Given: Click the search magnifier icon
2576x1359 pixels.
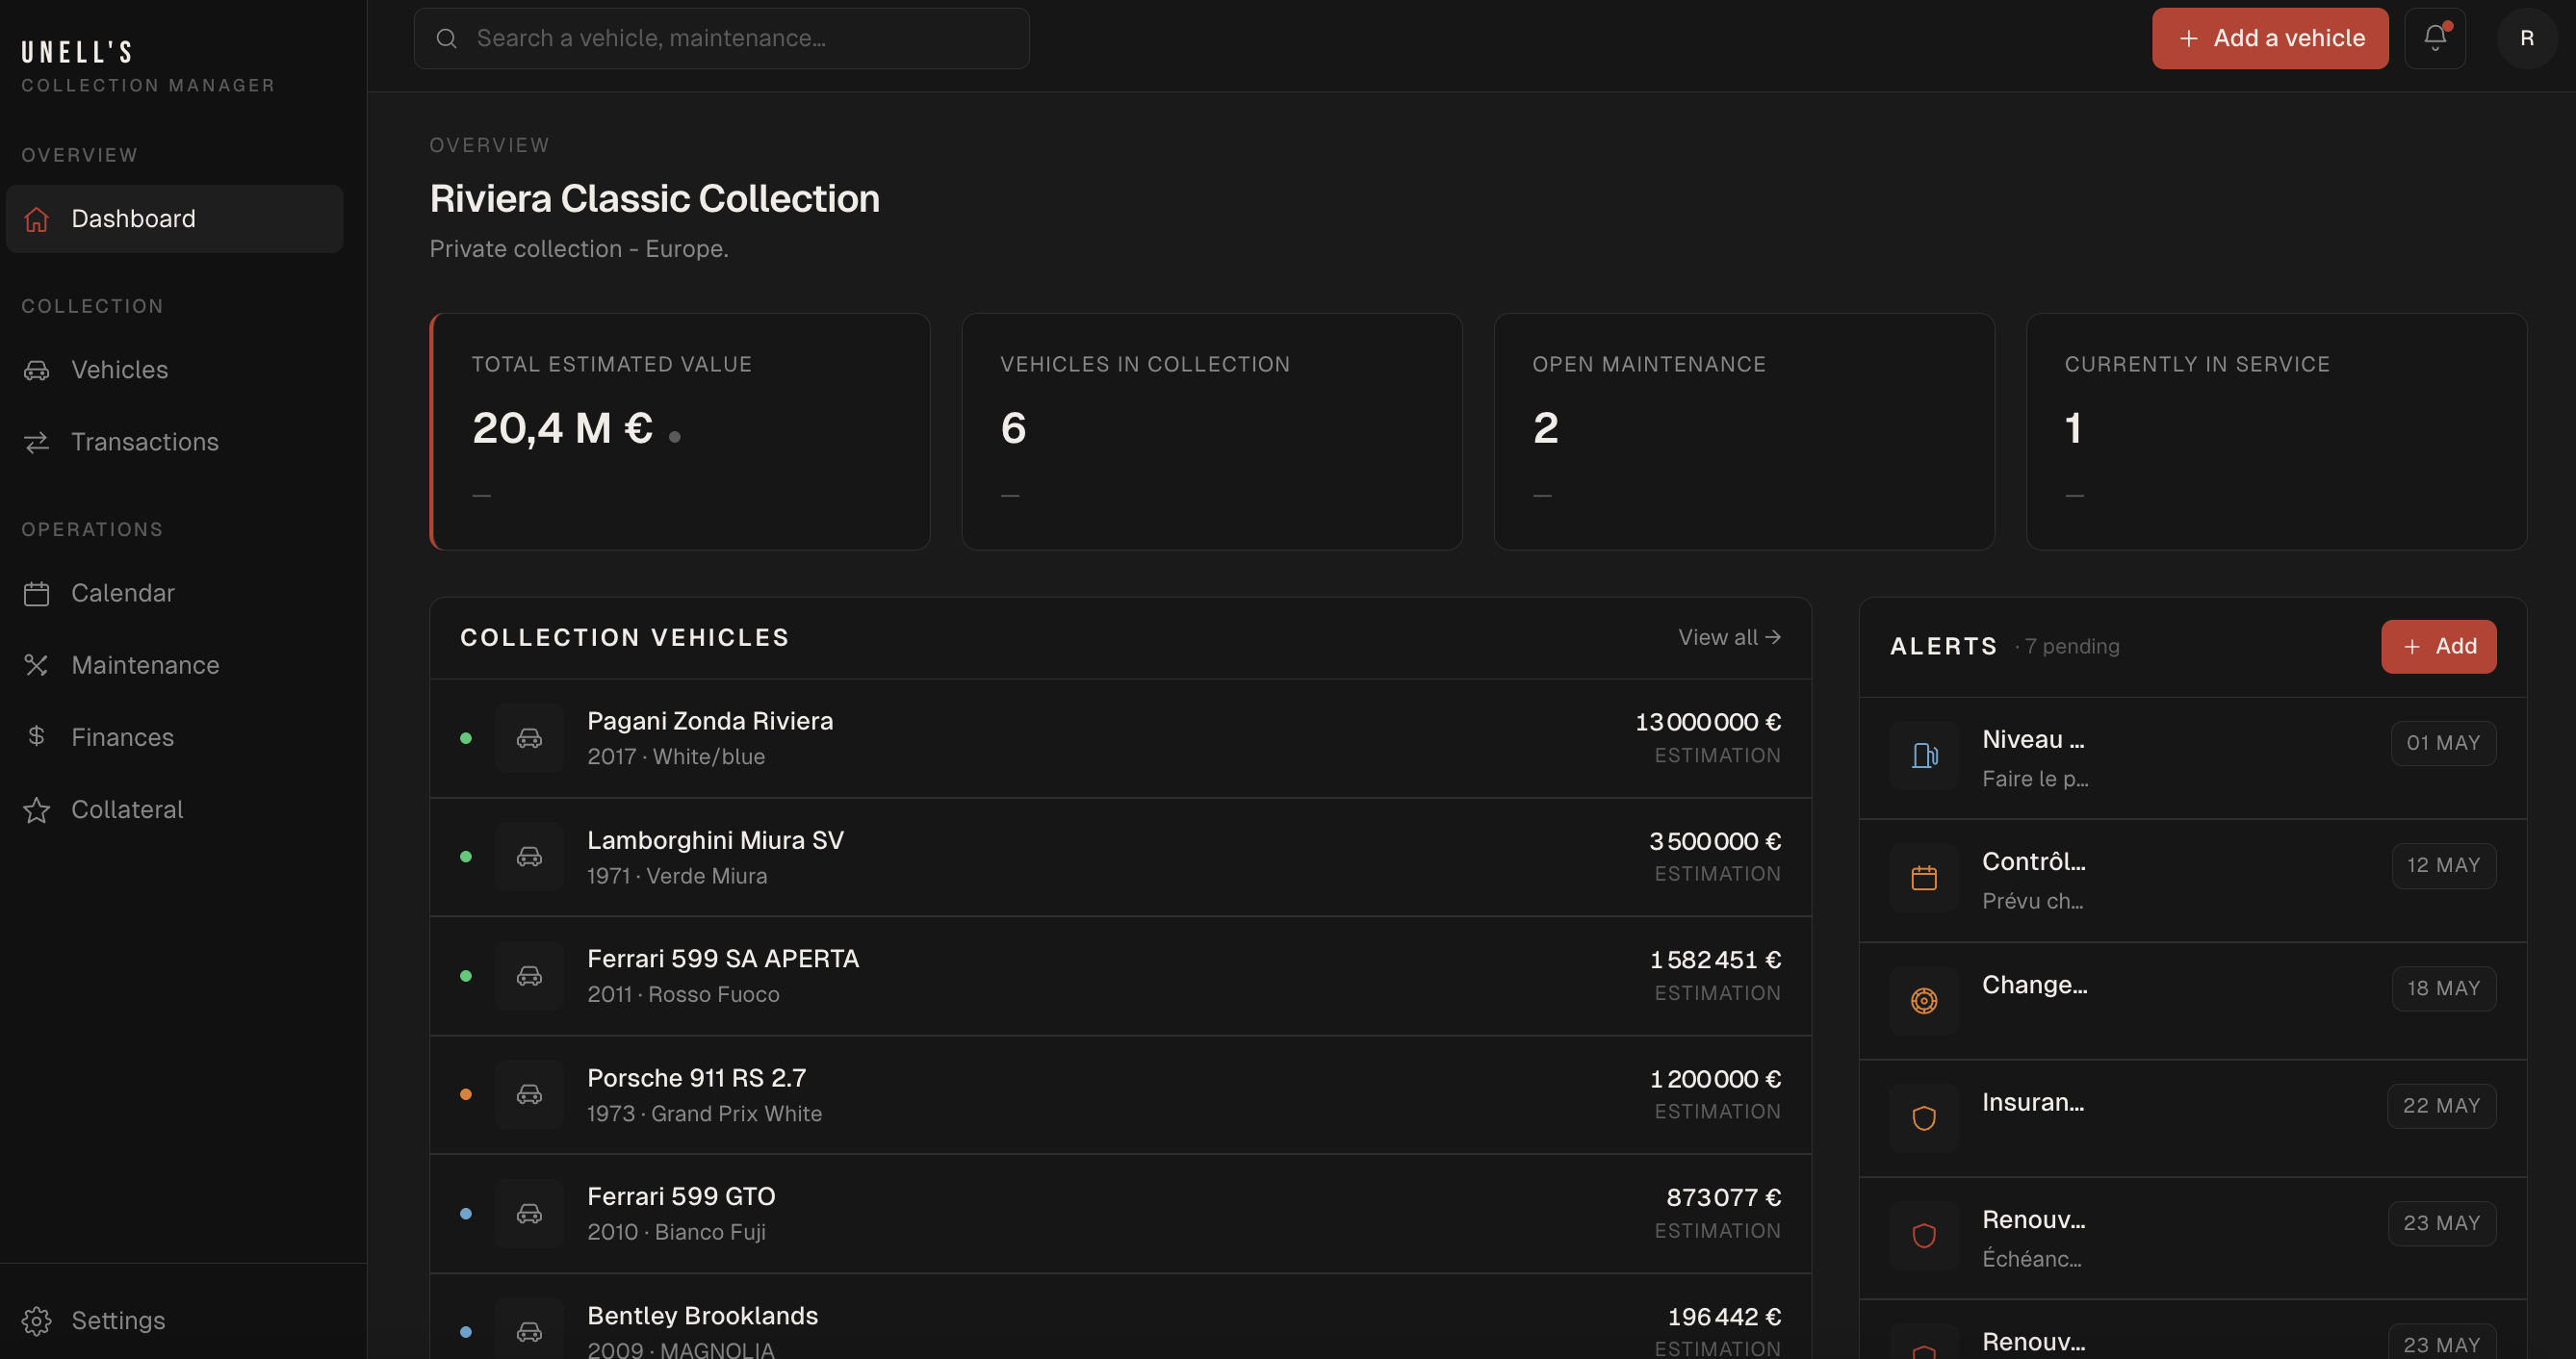Looking at the screenshot, I should coord(447,38).
